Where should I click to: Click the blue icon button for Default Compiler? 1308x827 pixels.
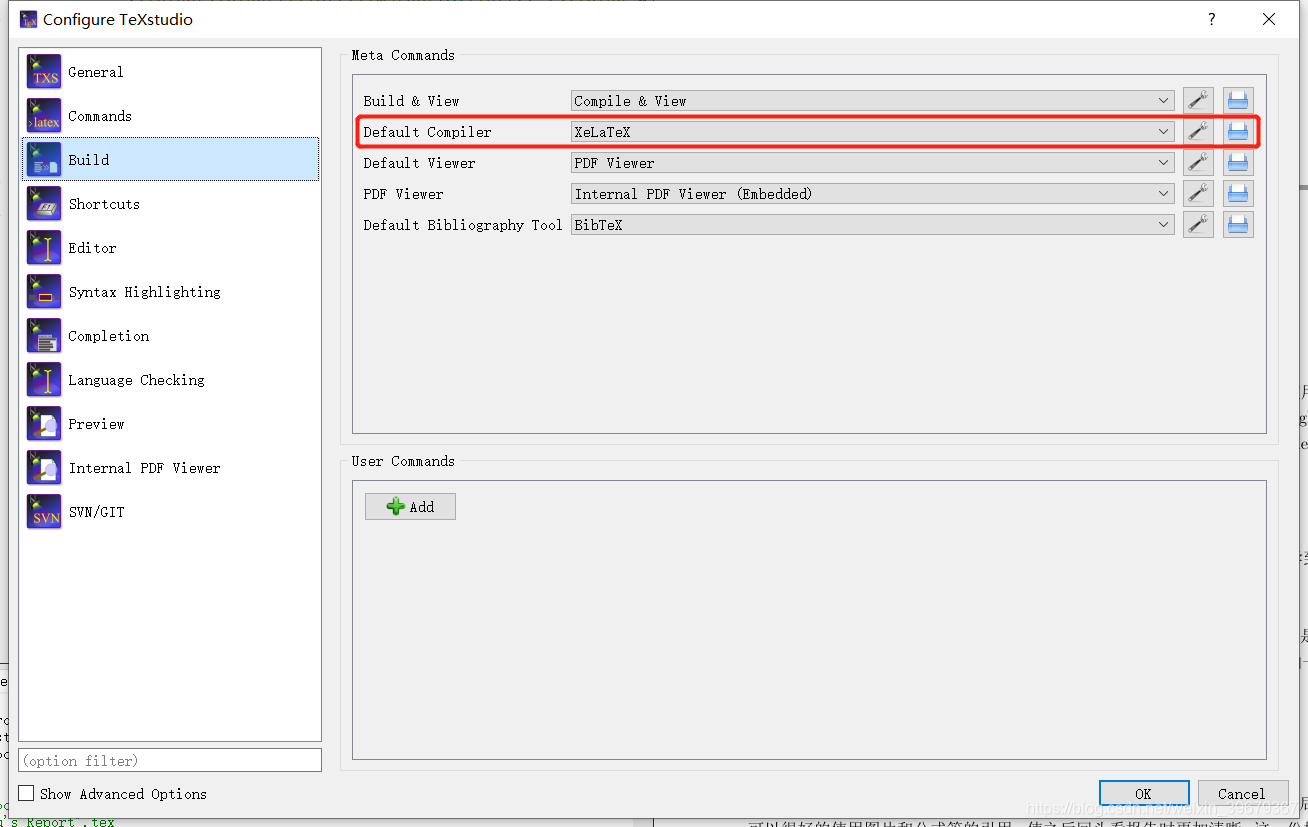(1238, 132)
